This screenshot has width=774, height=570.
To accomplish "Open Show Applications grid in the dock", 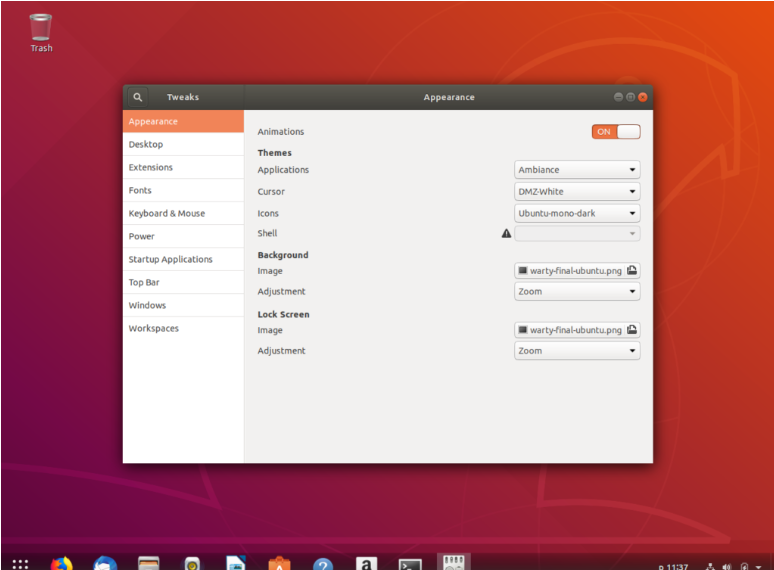I will click(20, 564).
